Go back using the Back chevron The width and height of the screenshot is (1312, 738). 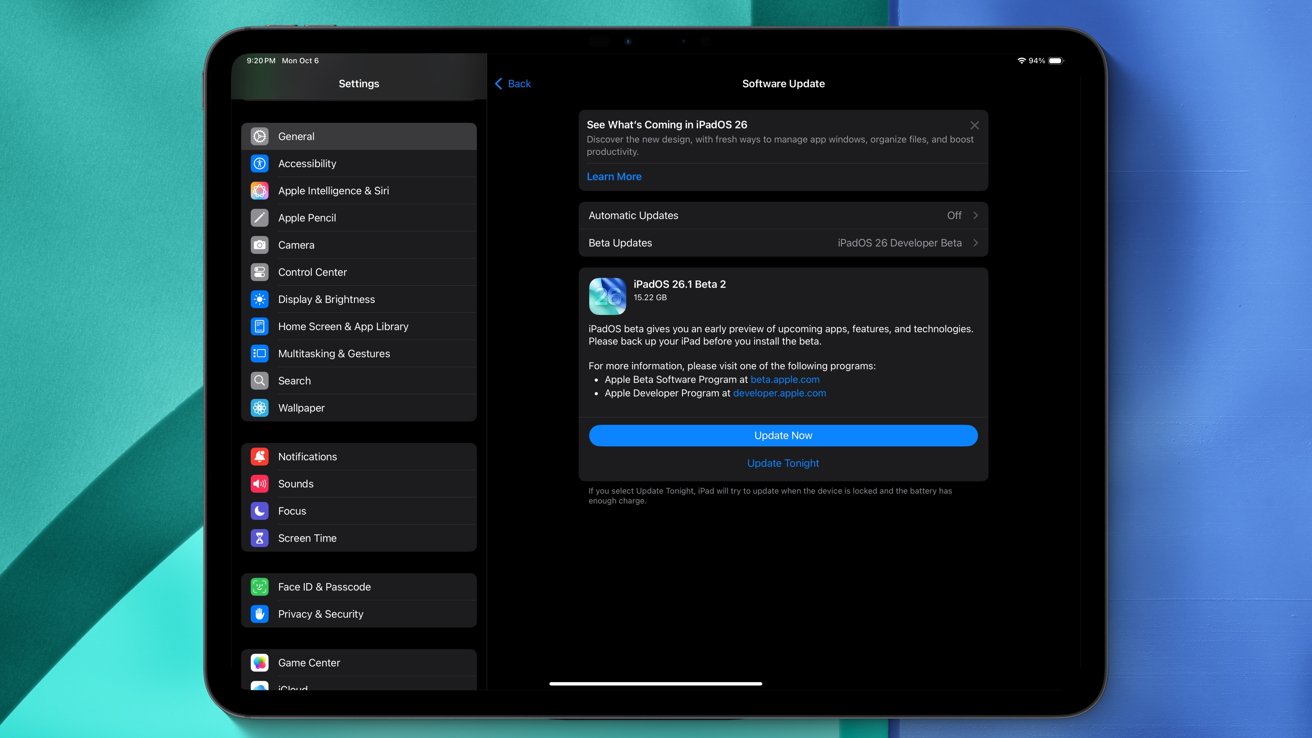tap(499, 84)
